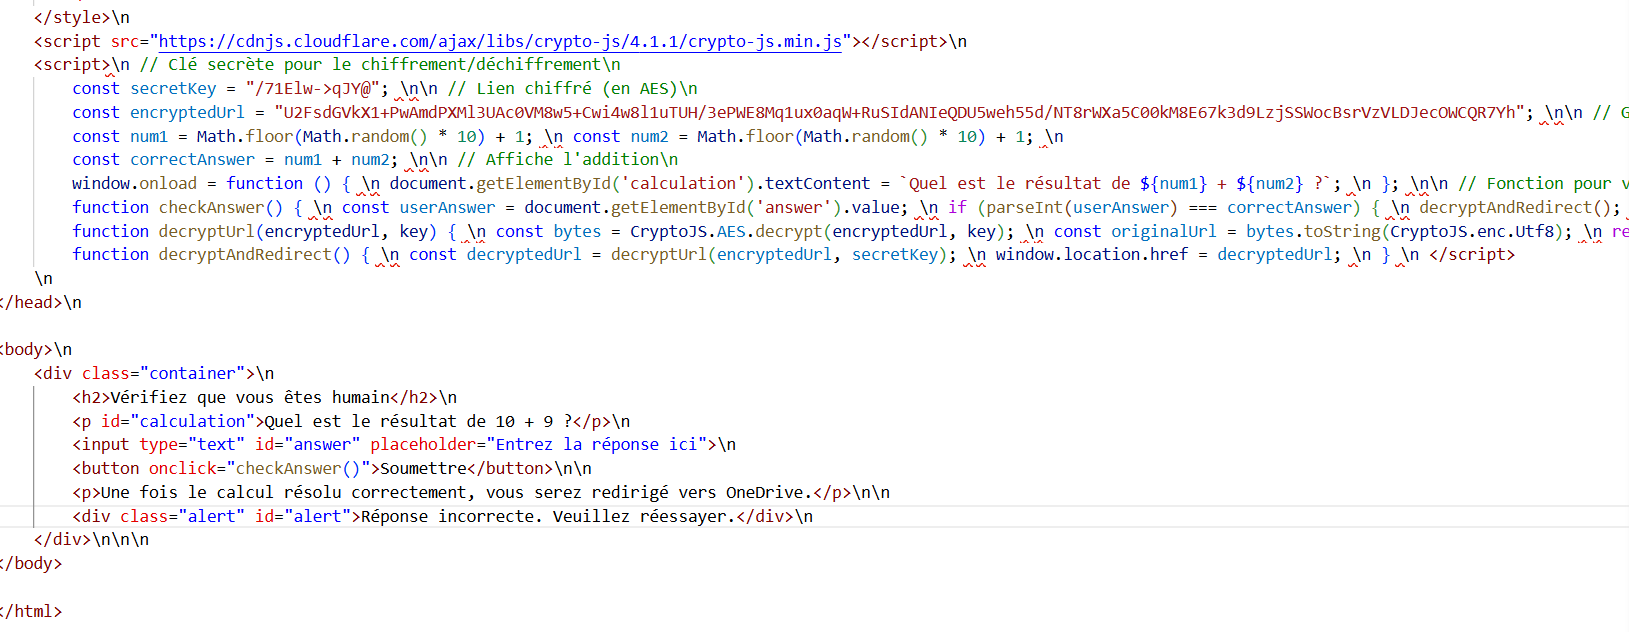Click 'window.onload' in the script
Image resolution: width=1629 pixels, height=632 pixels.
(134, 184)
